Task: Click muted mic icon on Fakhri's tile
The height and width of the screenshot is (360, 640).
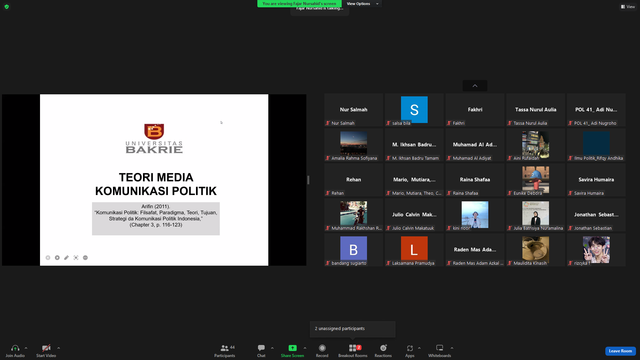Action: tap(449, 123)
